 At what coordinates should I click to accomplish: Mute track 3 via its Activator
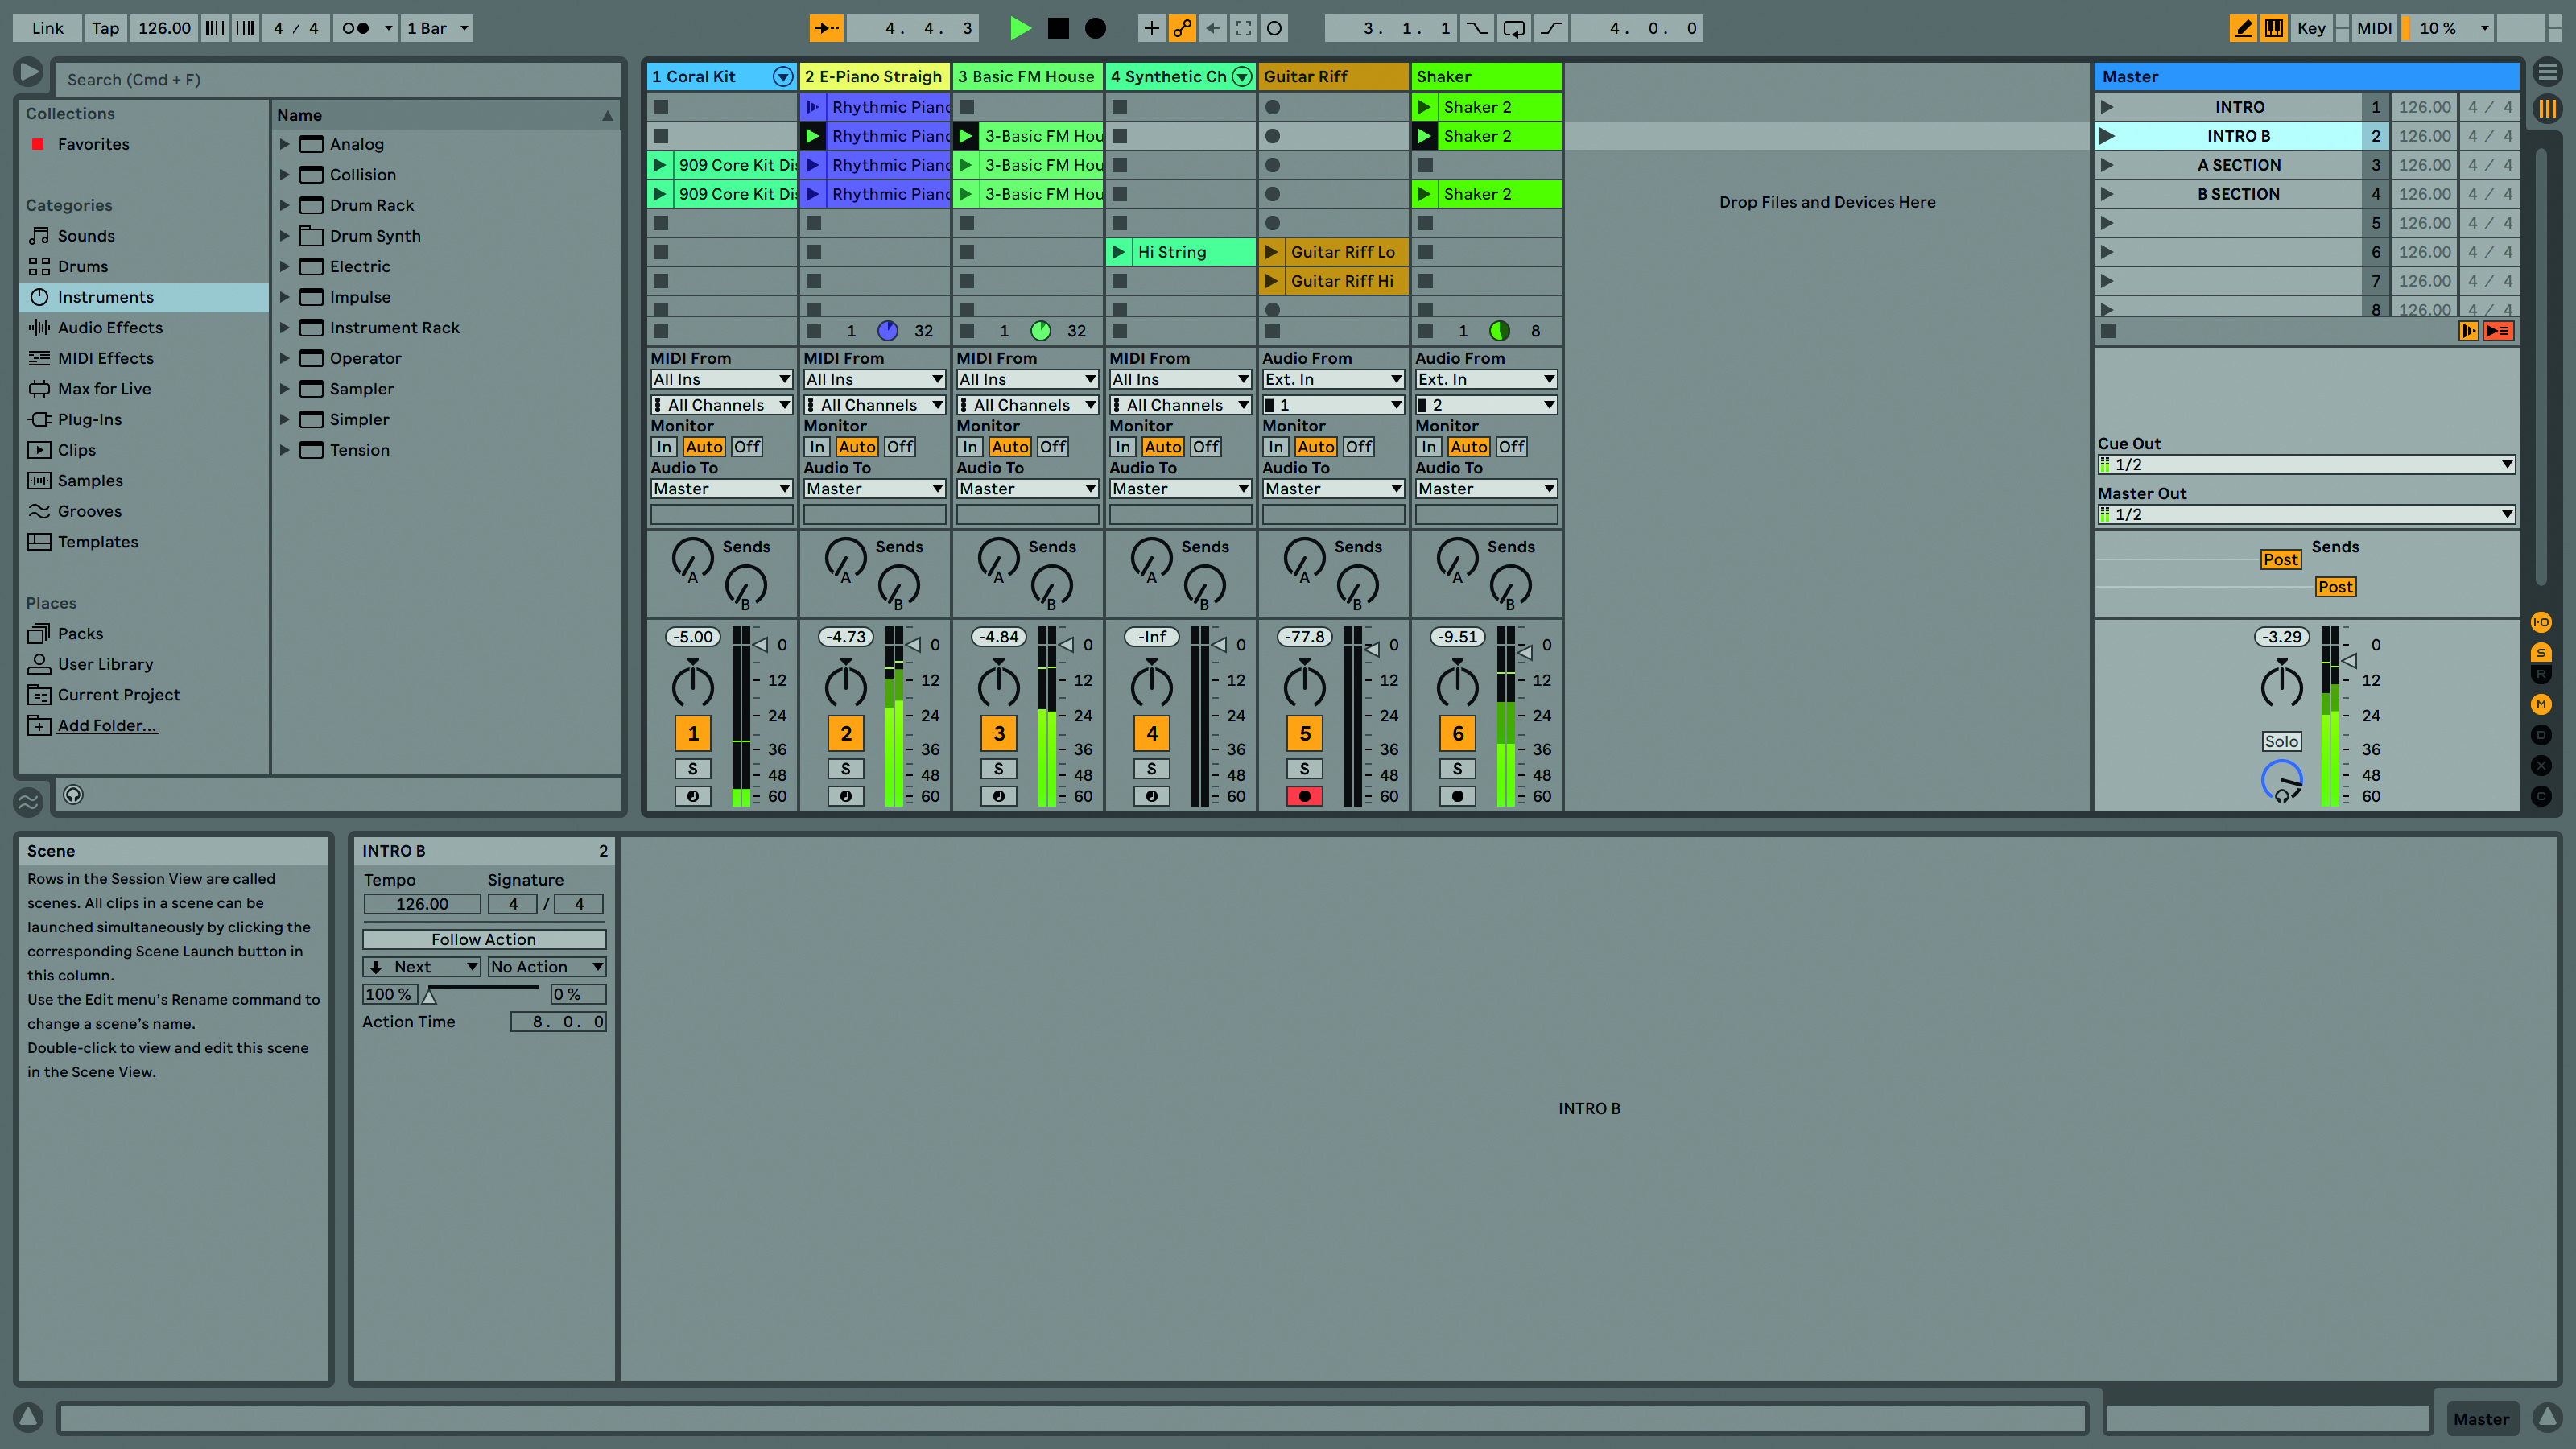pos(999,733)
